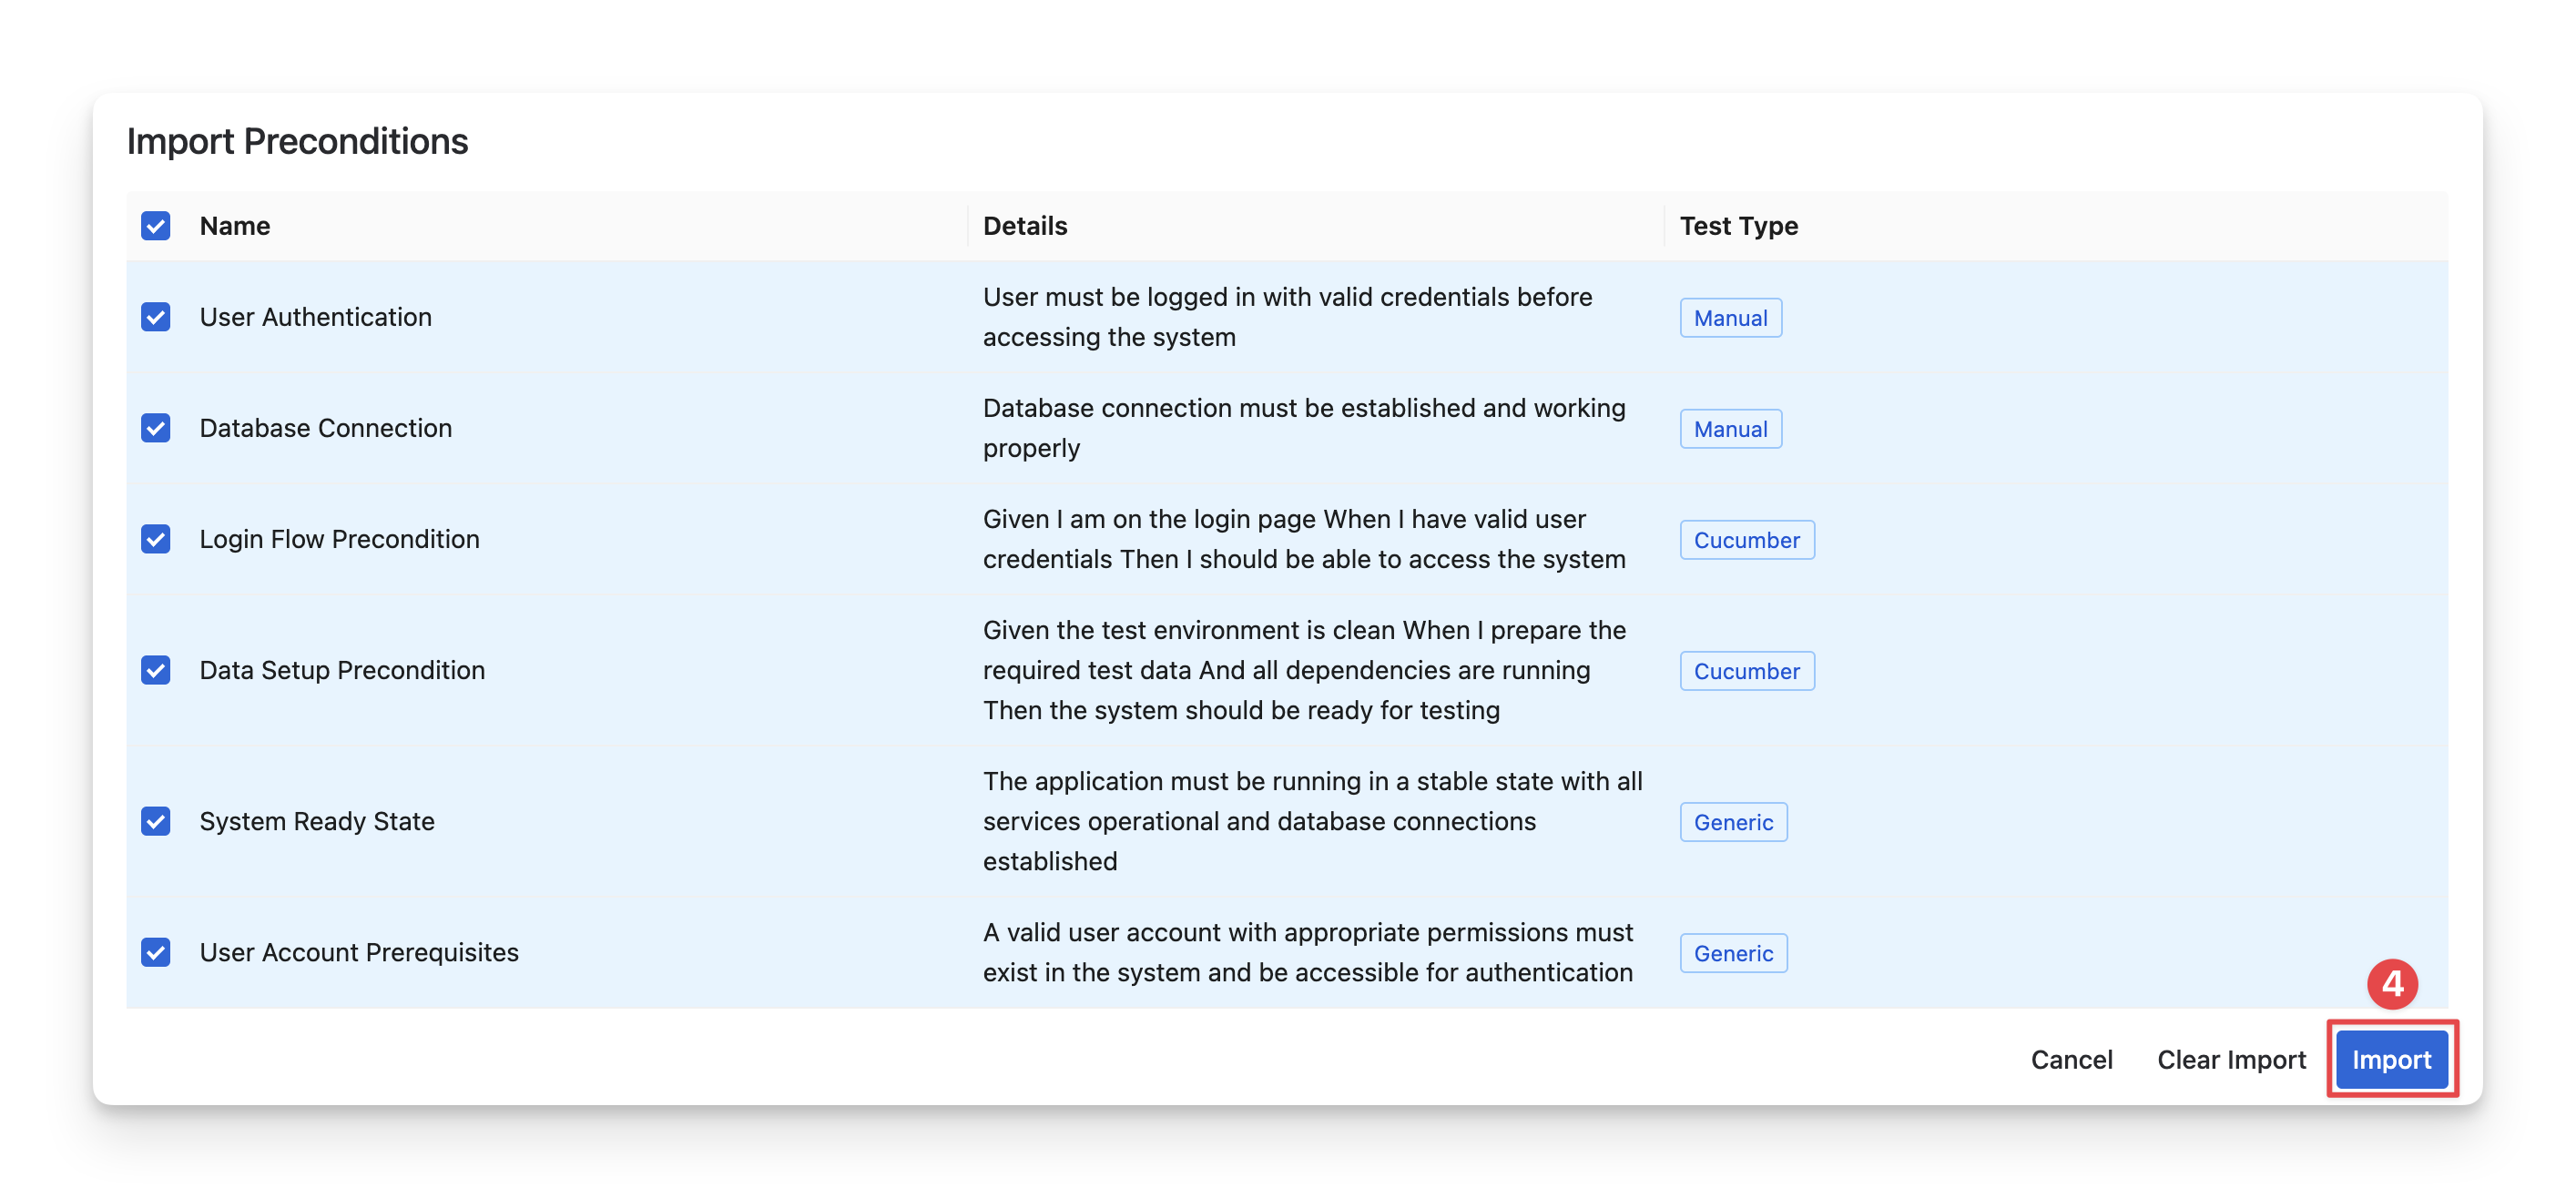Click Manual tag on Database Connection row
The height and width of the screenshot is (1198, 2576).
(x=1730, y=429)
